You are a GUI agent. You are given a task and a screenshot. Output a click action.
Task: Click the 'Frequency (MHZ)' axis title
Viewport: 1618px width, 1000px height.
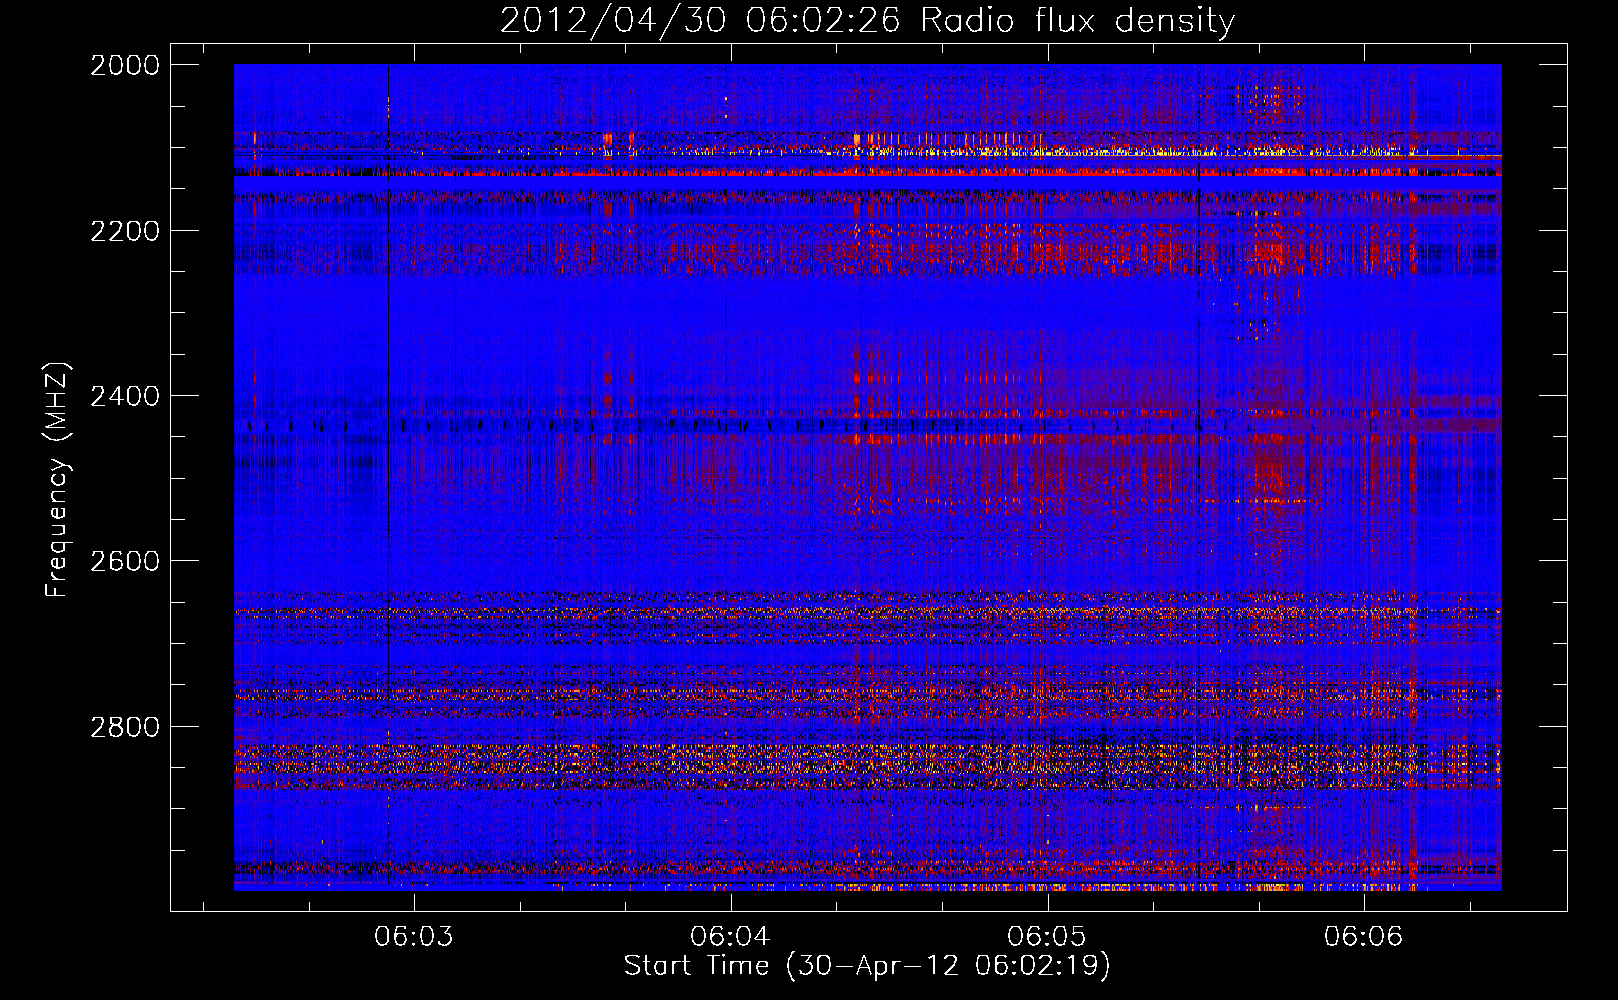tap(58, 480)
